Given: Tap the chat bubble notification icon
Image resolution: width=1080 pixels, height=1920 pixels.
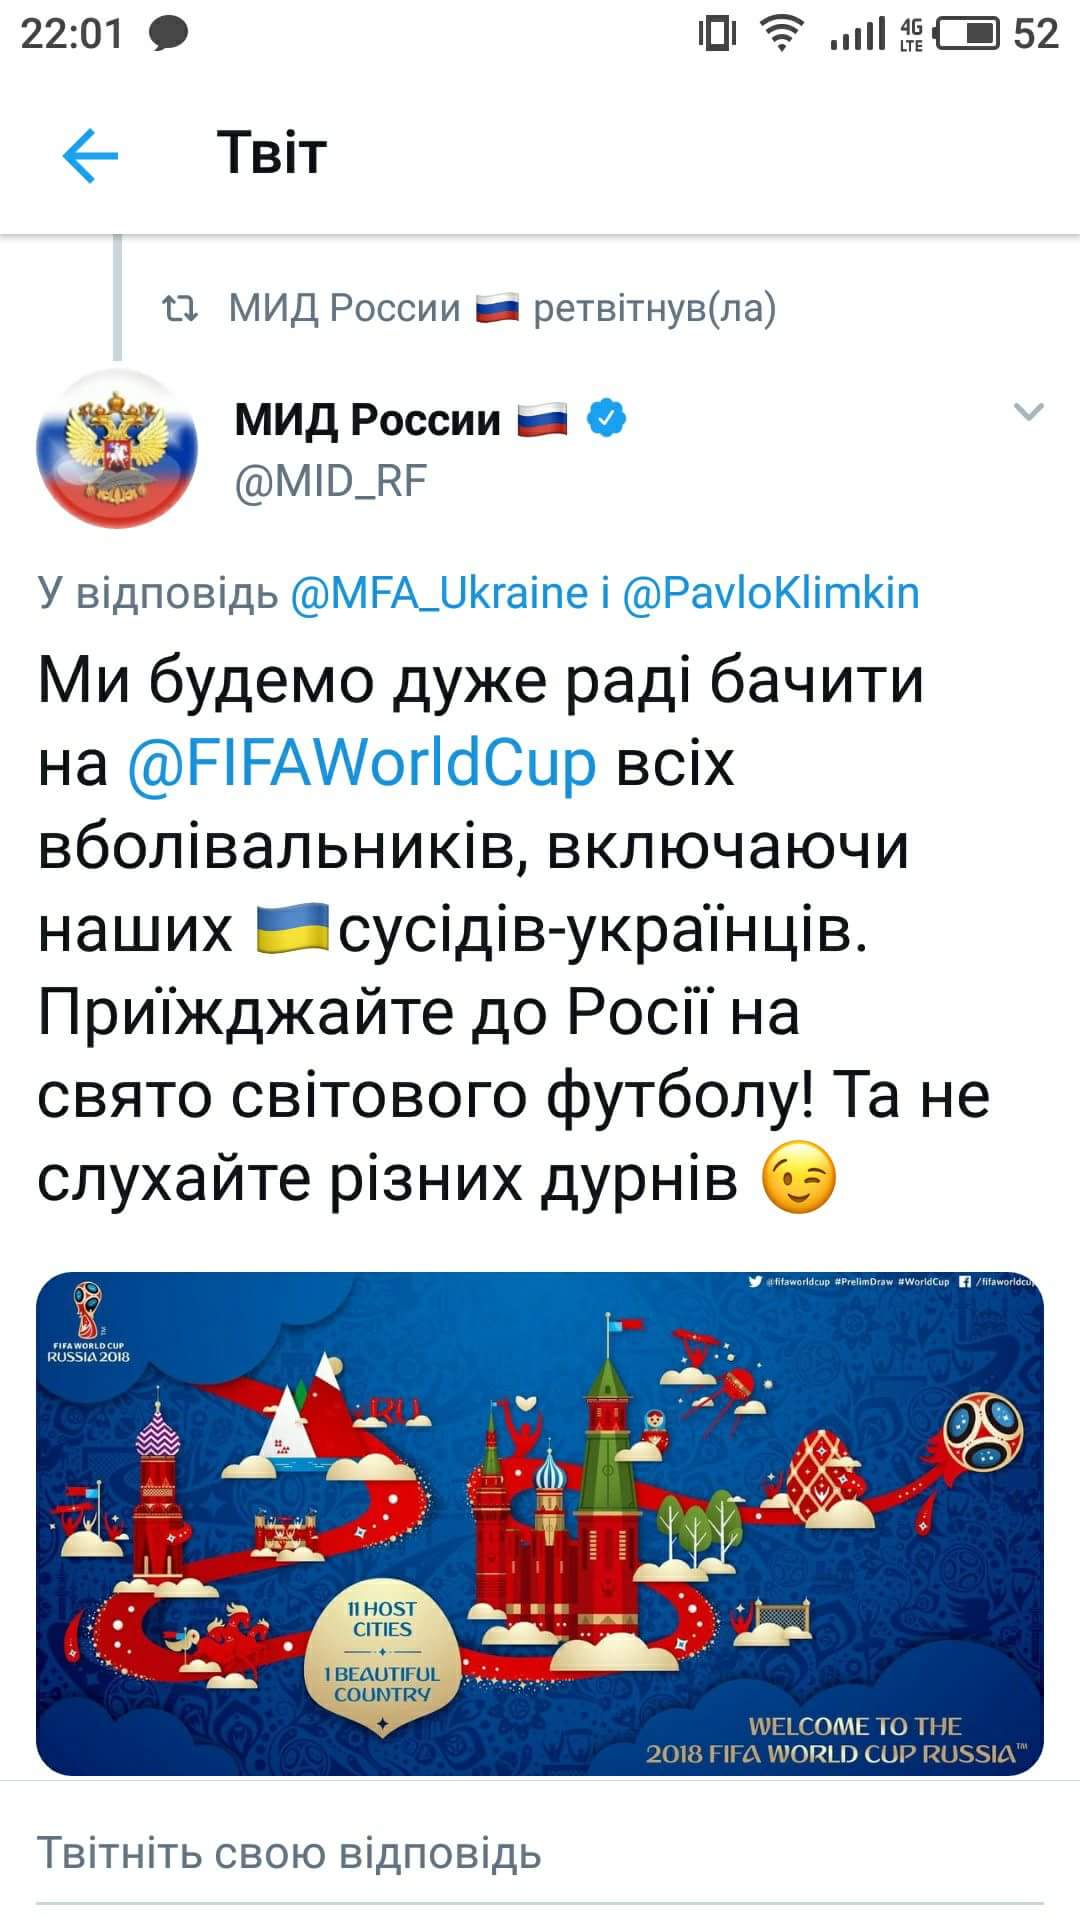Looking at the screenshot, I should click(168, 36).
